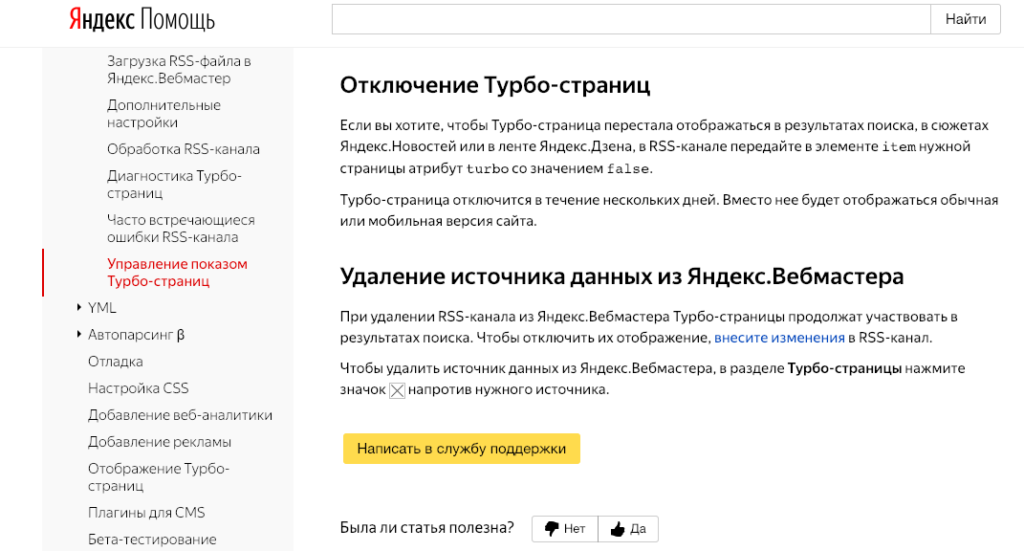The width and height of the screenshot is (1024, 551).
Task: Open Бета-тестирование sidebar item
Action: click(x=152, y=539)
